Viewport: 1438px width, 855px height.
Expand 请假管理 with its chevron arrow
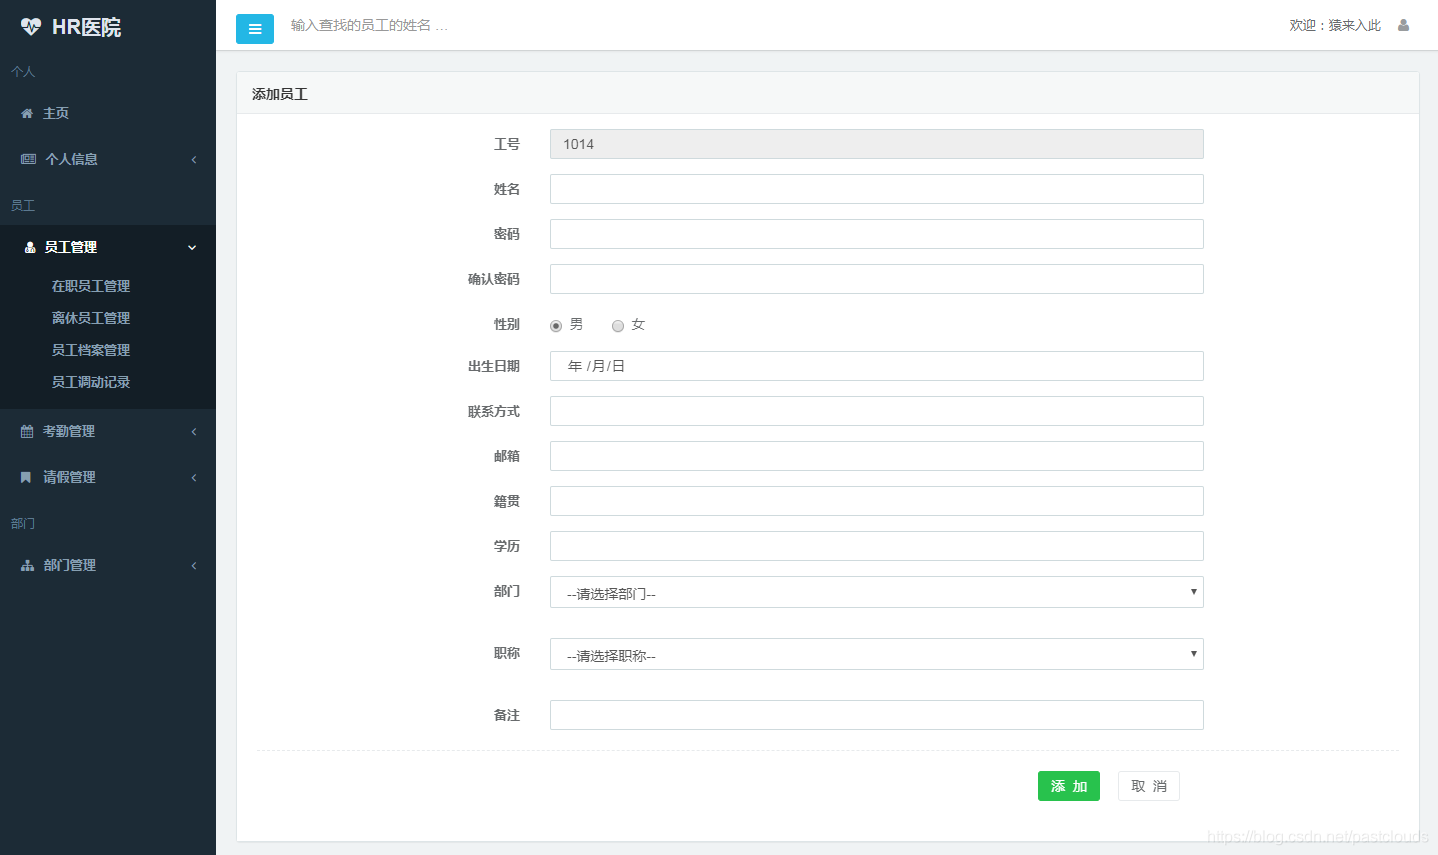194,477
